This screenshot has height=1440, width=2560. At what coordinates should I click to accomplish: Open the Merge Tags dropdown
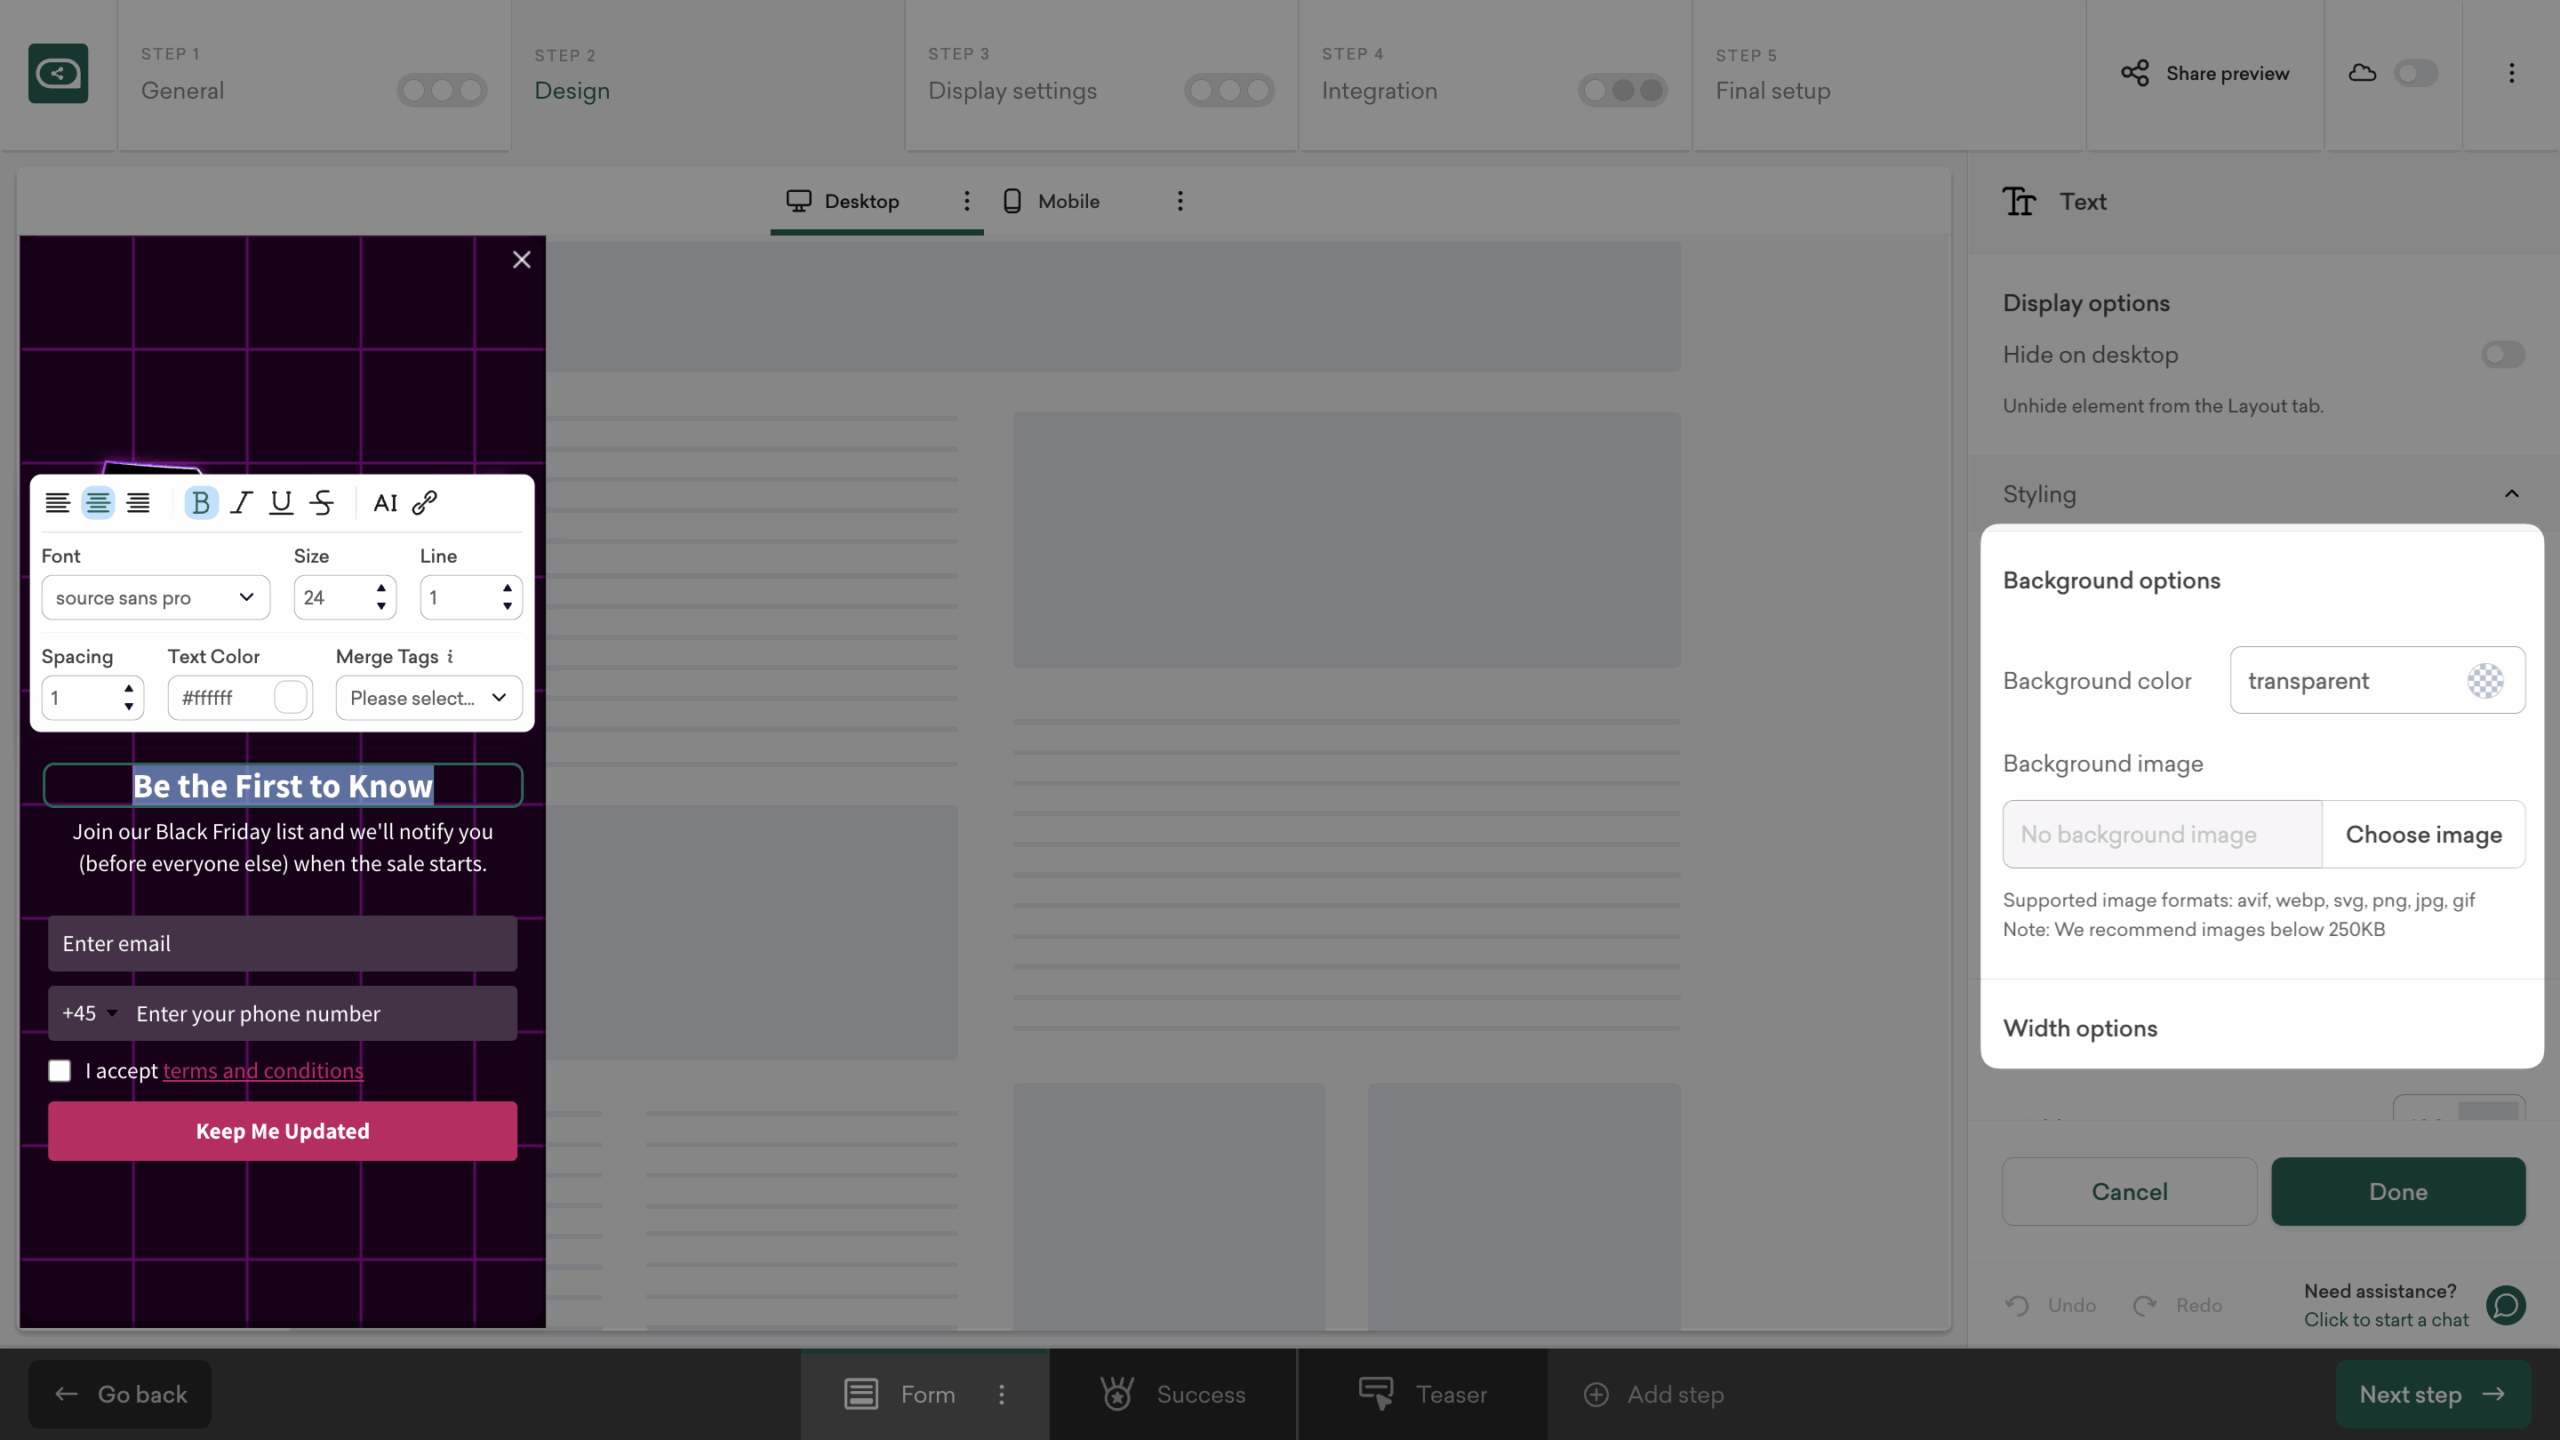(x=428, y=697)
